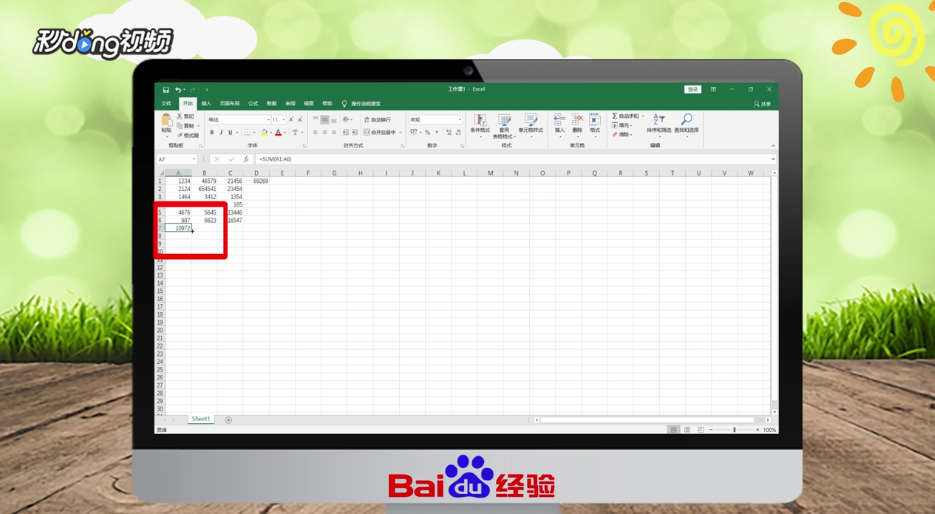935x514 pixels.
Task: Click the red font color button
Action: (x=278, y=132)
